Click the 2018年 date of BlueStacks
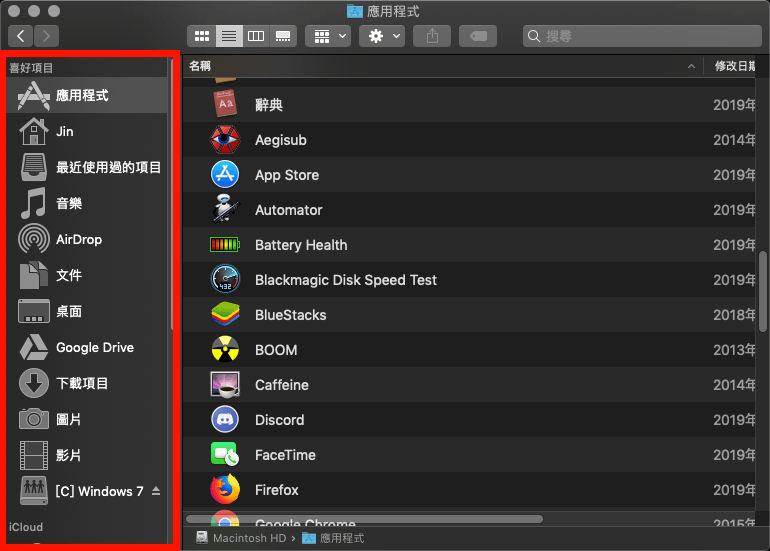Screen dimensions: 770x551 pos(734,315)
